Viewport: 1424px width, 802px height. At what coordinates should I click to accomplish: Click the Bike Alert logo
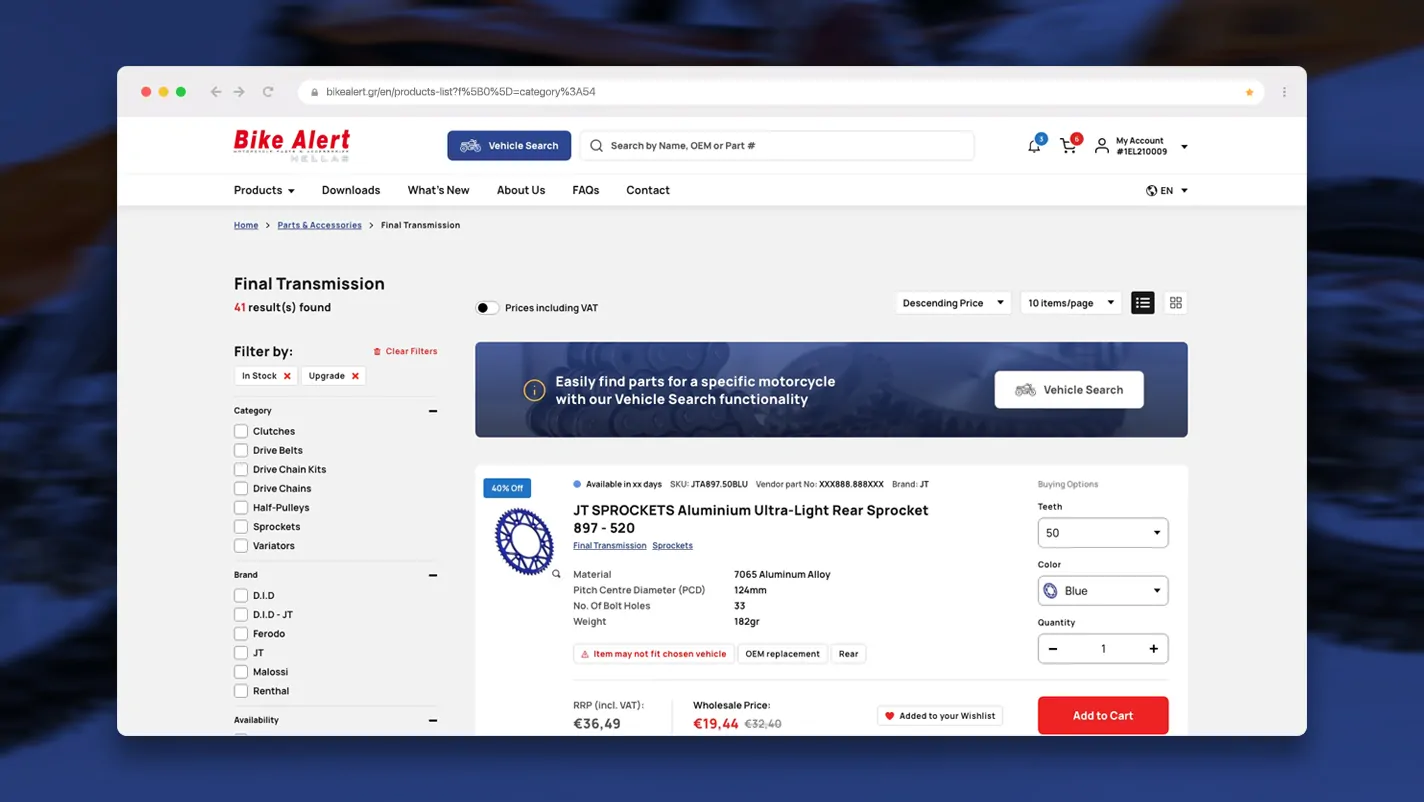coord(292,145)
